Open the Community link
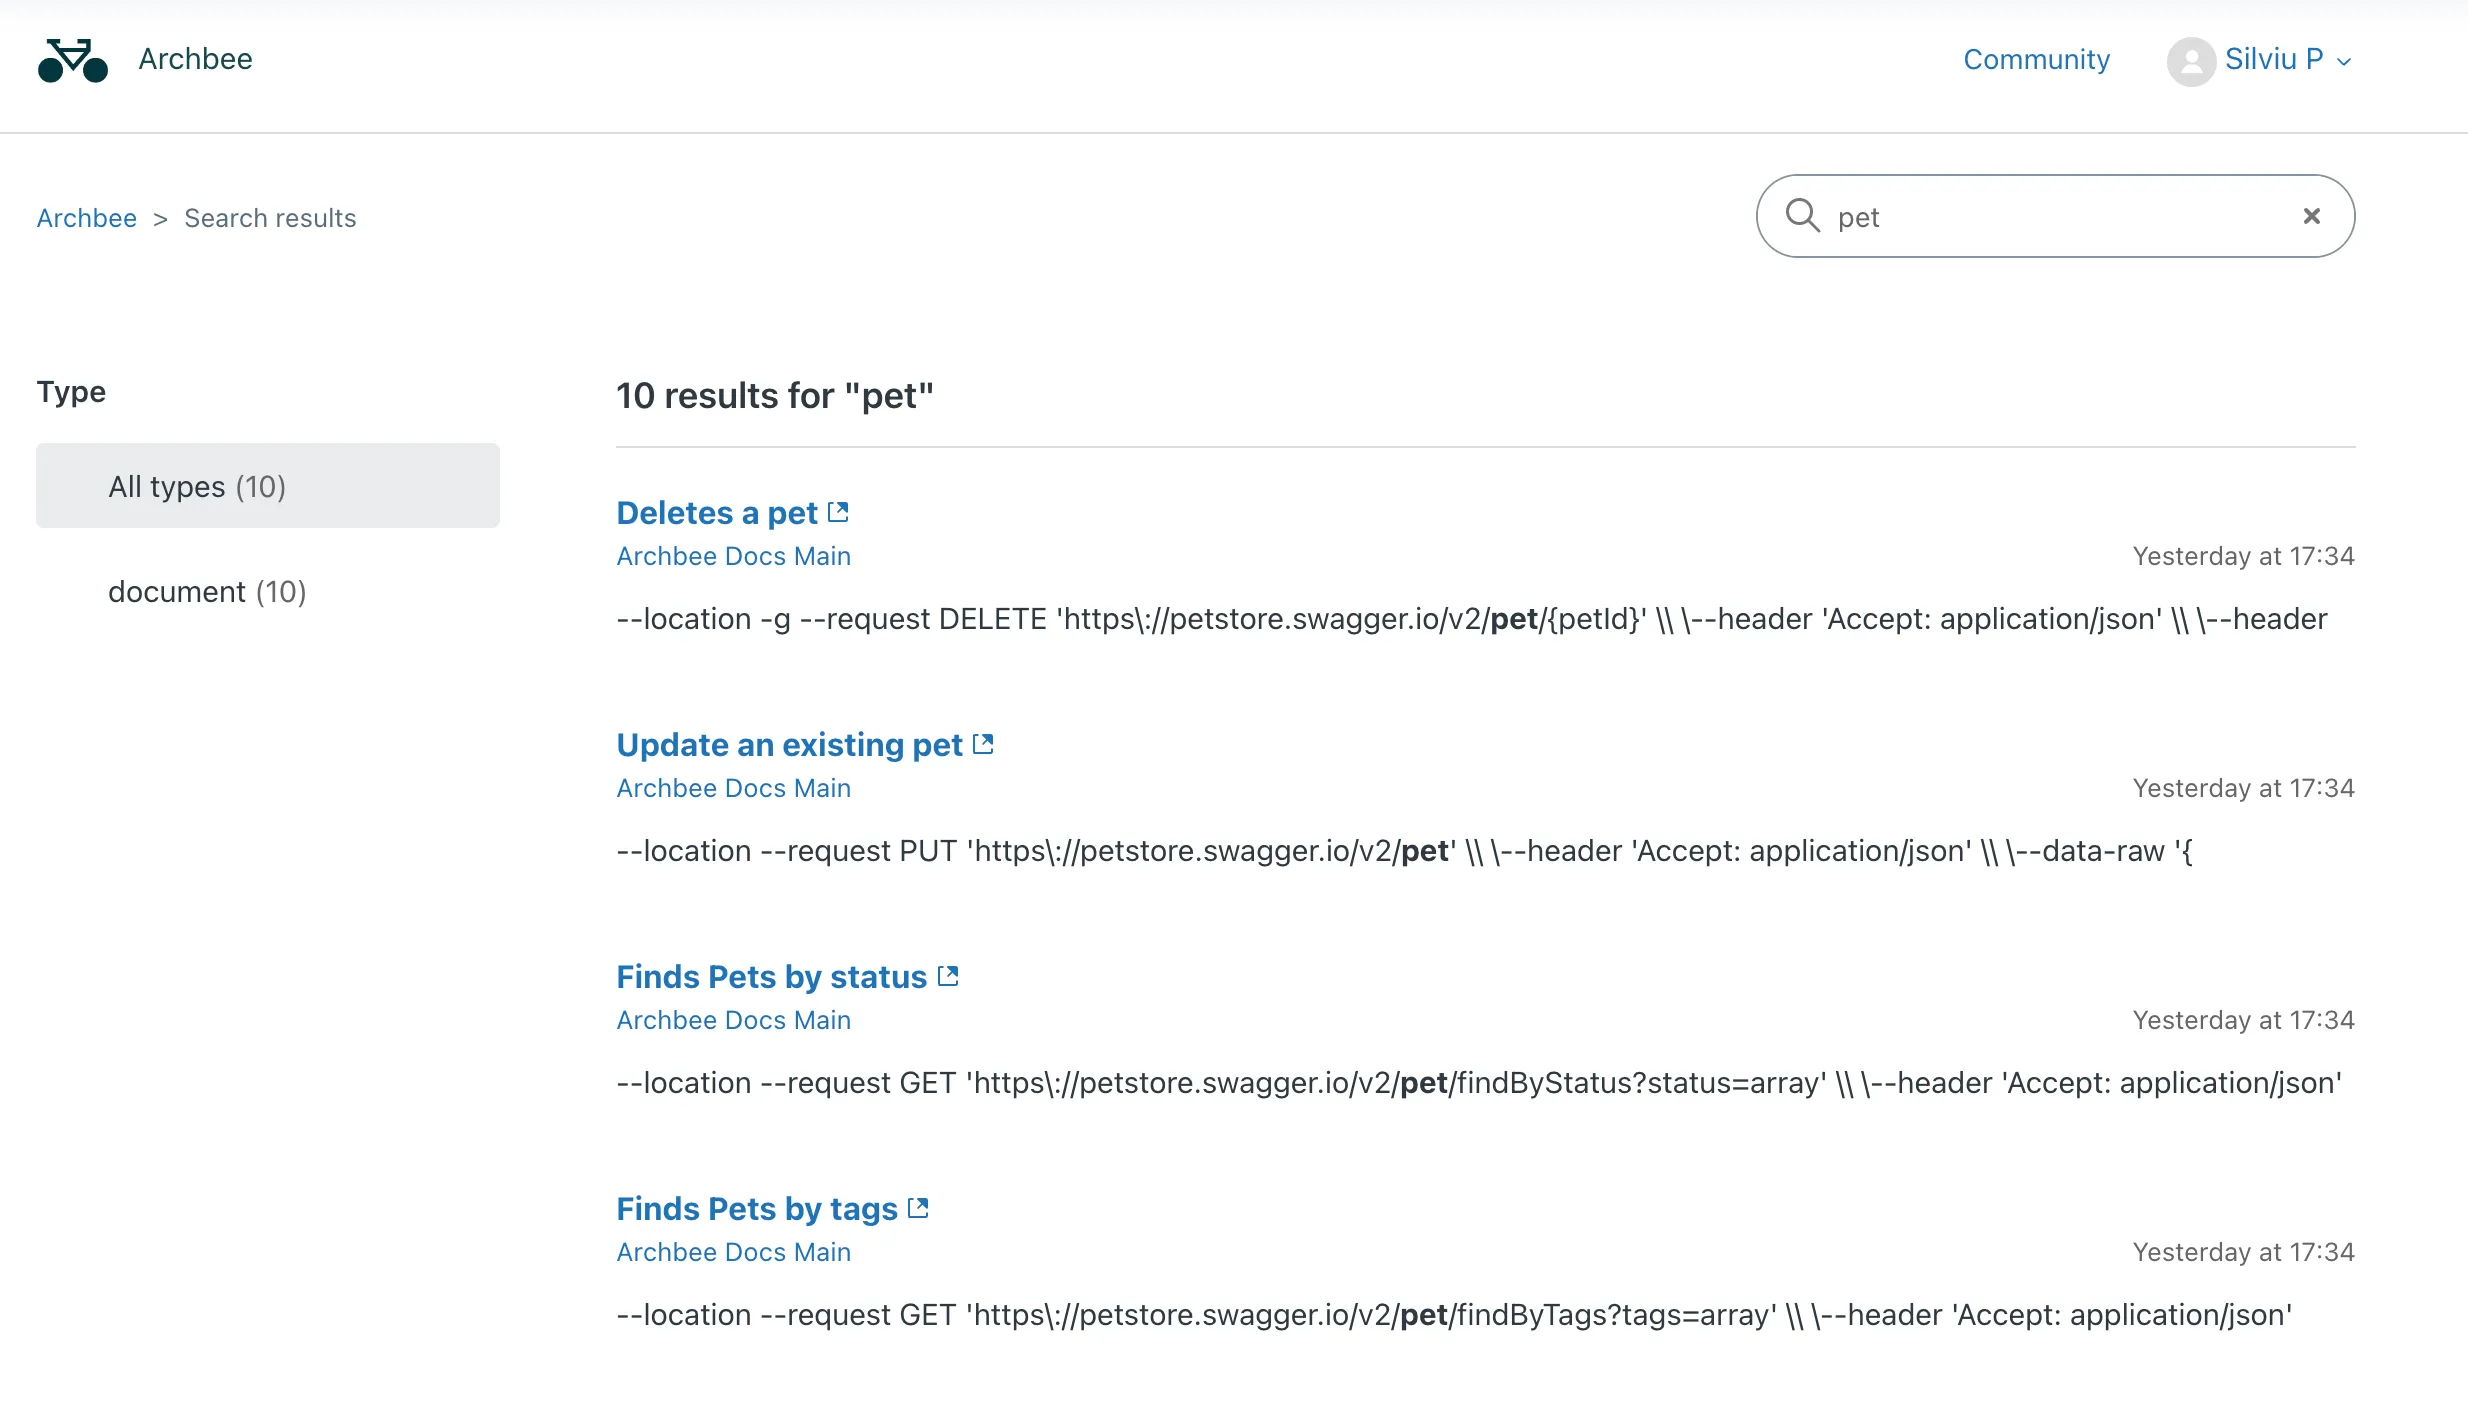The width and height of the screenshot is (2468, 1418). tap(2036, 60)
